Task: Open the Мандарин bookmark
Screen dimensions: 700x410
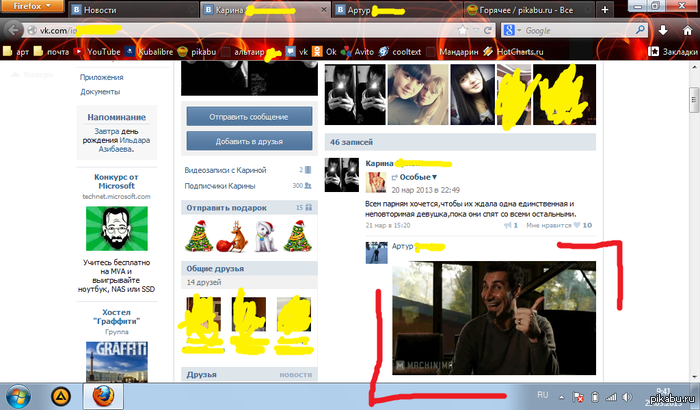Action: [452, 52]
